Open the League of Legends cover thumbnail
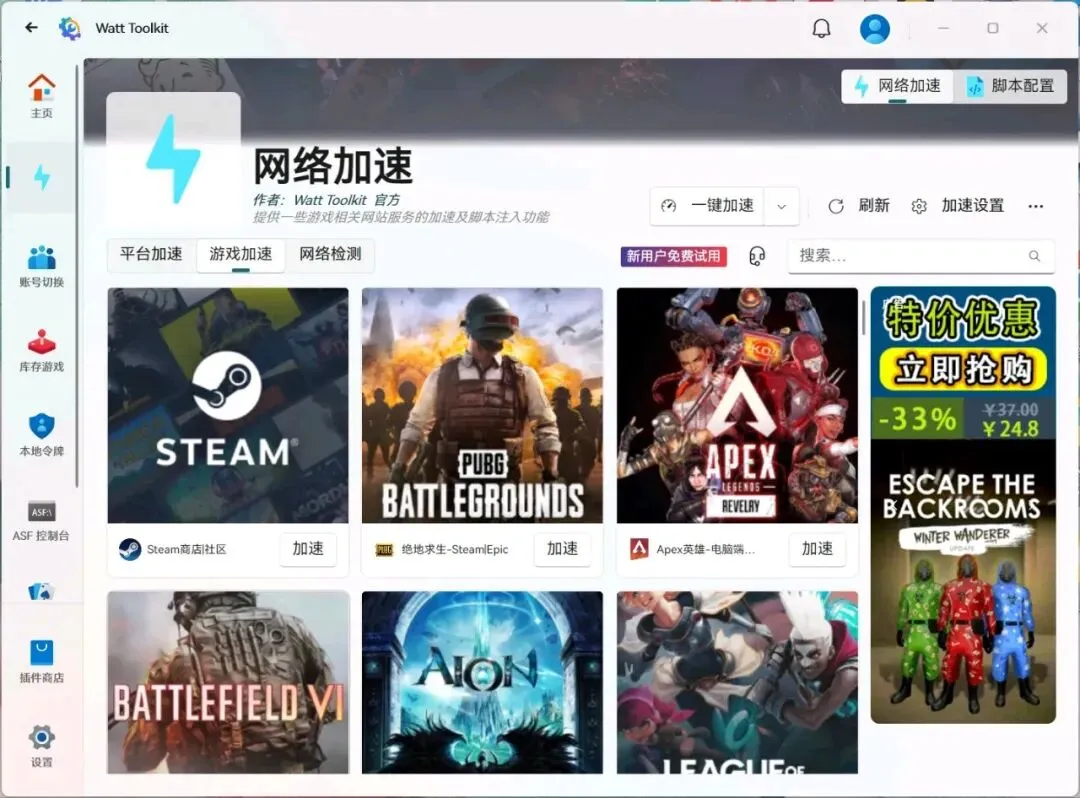1080x798 pixels. [x=737, y=682]
